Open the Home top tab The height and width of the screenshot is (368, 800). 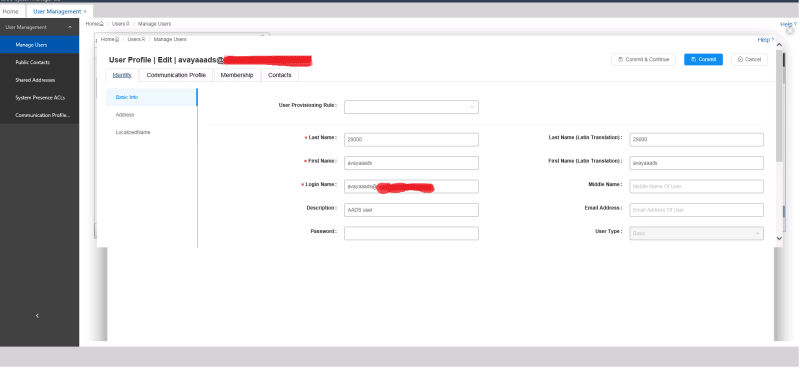(x=10, y=11)
